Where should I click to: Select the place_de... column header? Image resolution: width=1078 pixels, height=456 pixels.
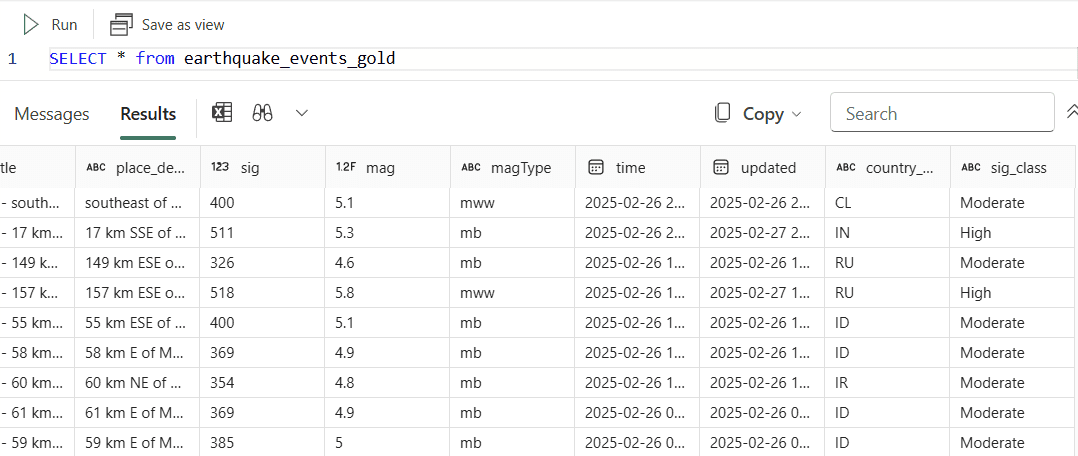pyautogui.click(x=138, y=167)
